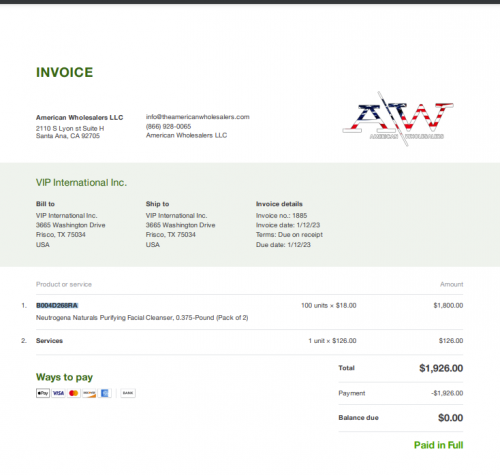The height and width of the screenshot is (475, 500).
Task: Click the -$1,926.00 payment amount
Action: pos(447,393)
